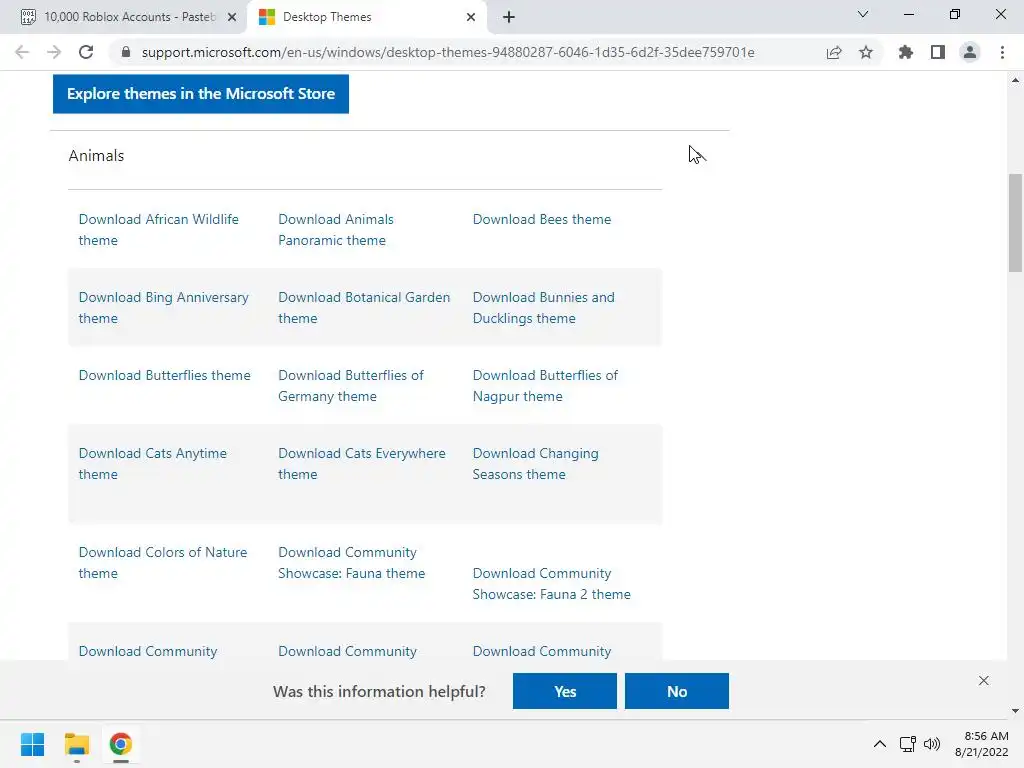Screen dimensions: 1024x768
Task: Download Community Showcase: Fauna 2 theme
Action: (x=552, y=584)
